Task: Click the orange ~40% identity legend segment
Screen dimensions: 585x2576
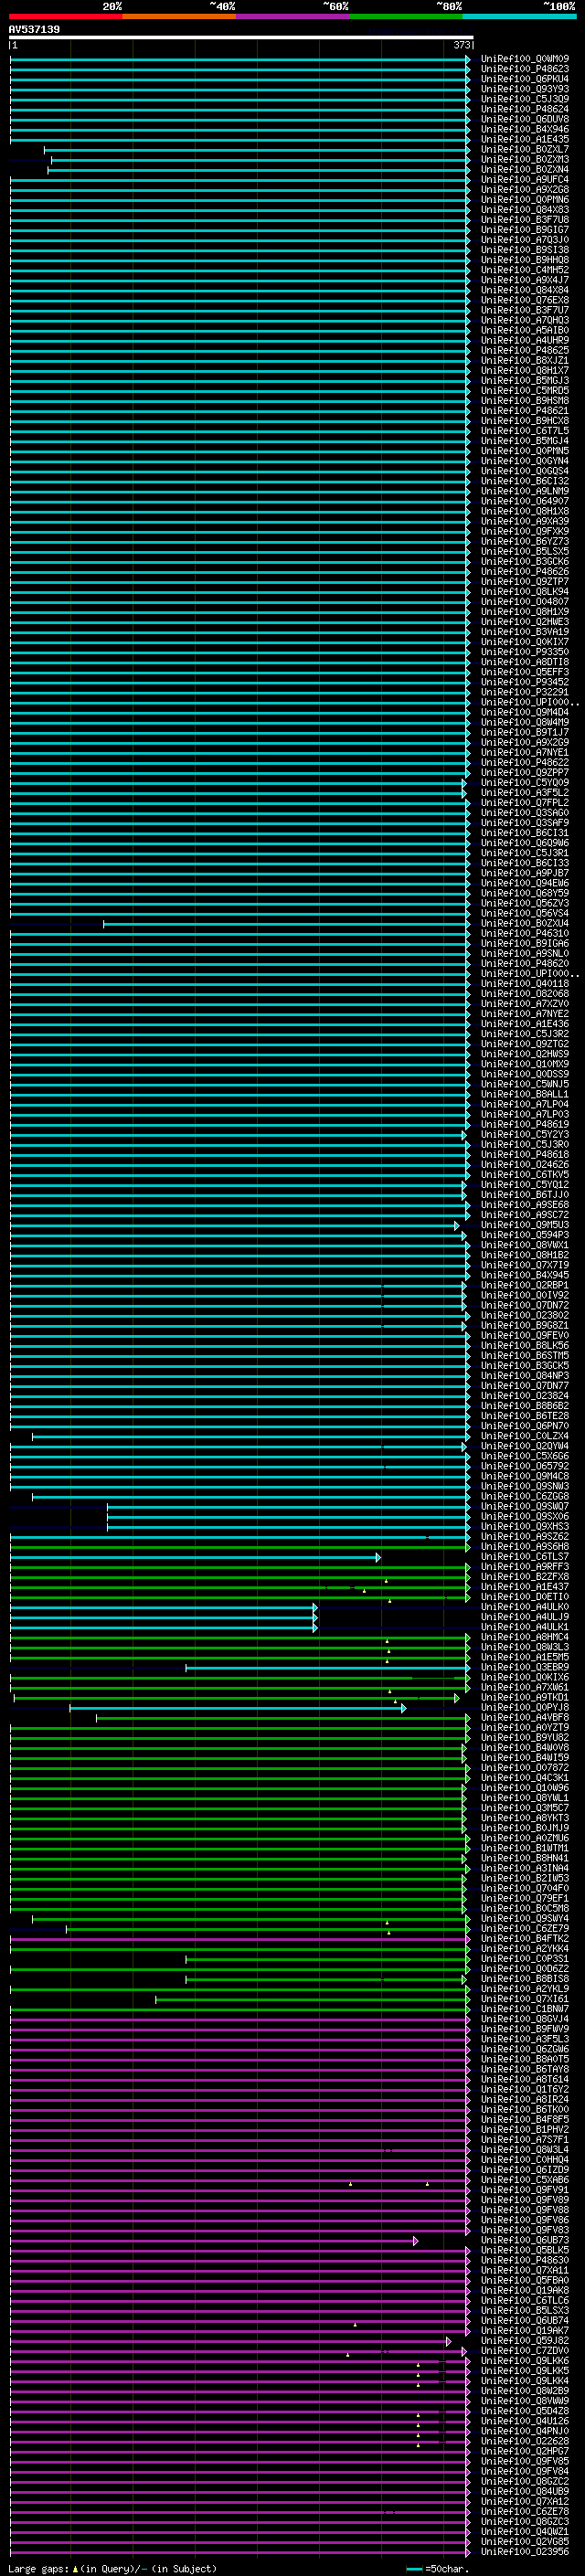Action: click(x=179, y=16)
